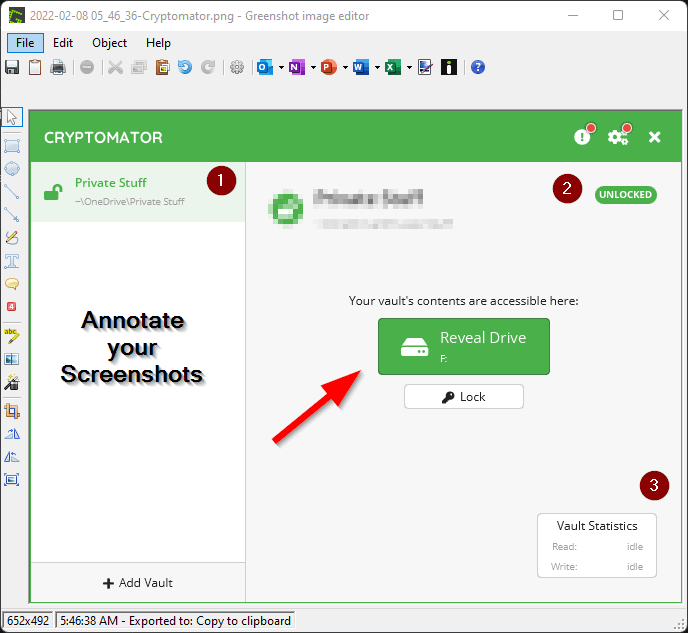Select the Add counter tool
Viewport: 688px width, 633px height.
point(12,307)
